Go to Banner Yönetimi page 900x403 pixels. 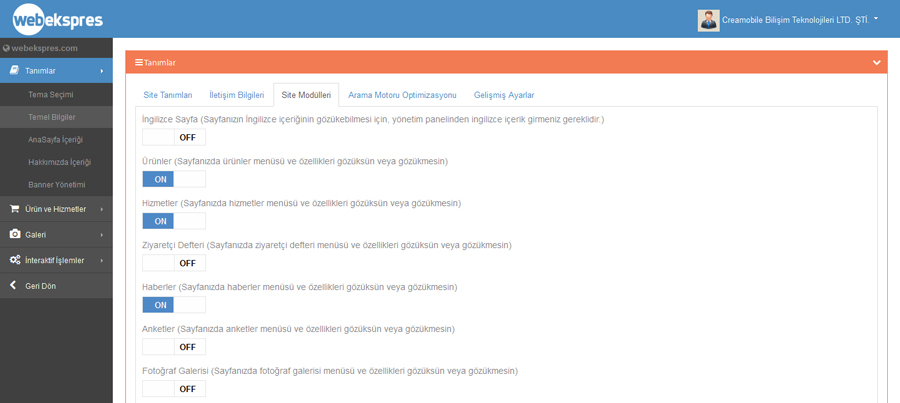coord(56,185)
